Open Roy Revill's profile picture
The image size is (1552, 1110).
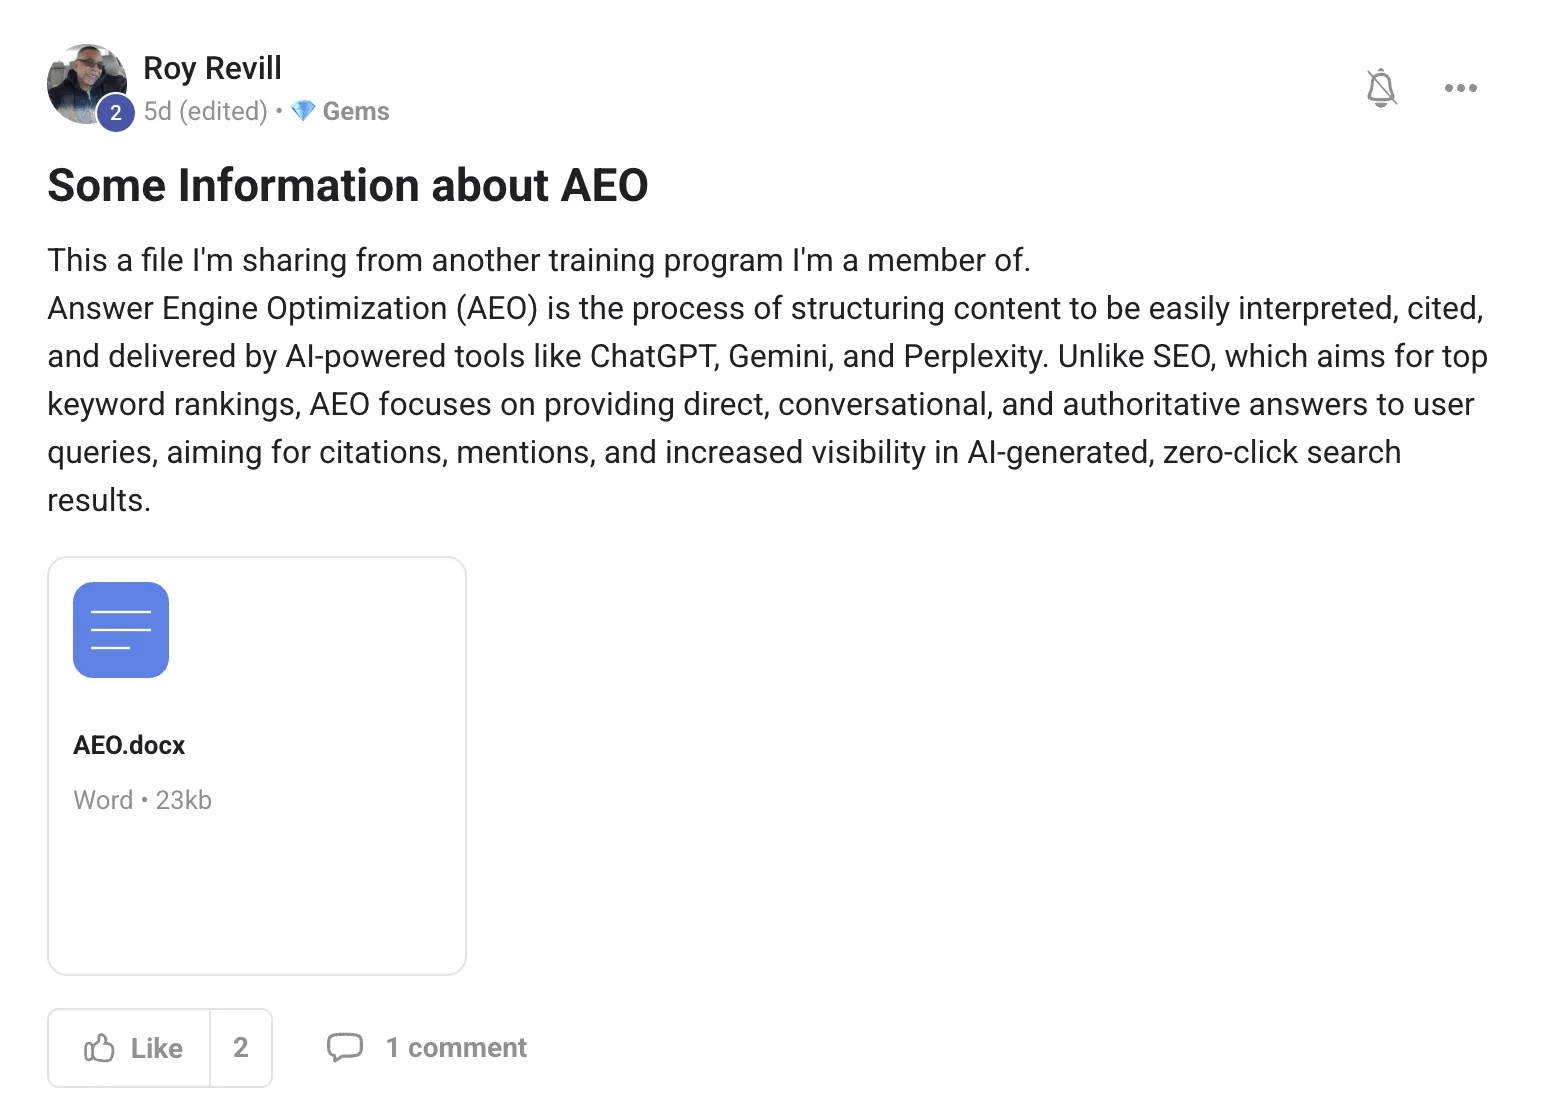point(87,84)
